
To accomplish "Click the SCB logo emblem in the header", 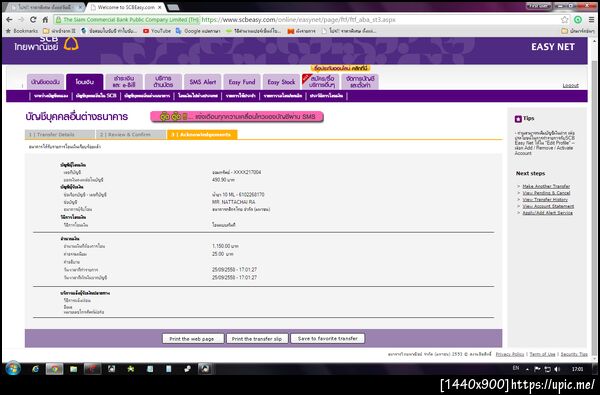I will [x=71, y=44].
